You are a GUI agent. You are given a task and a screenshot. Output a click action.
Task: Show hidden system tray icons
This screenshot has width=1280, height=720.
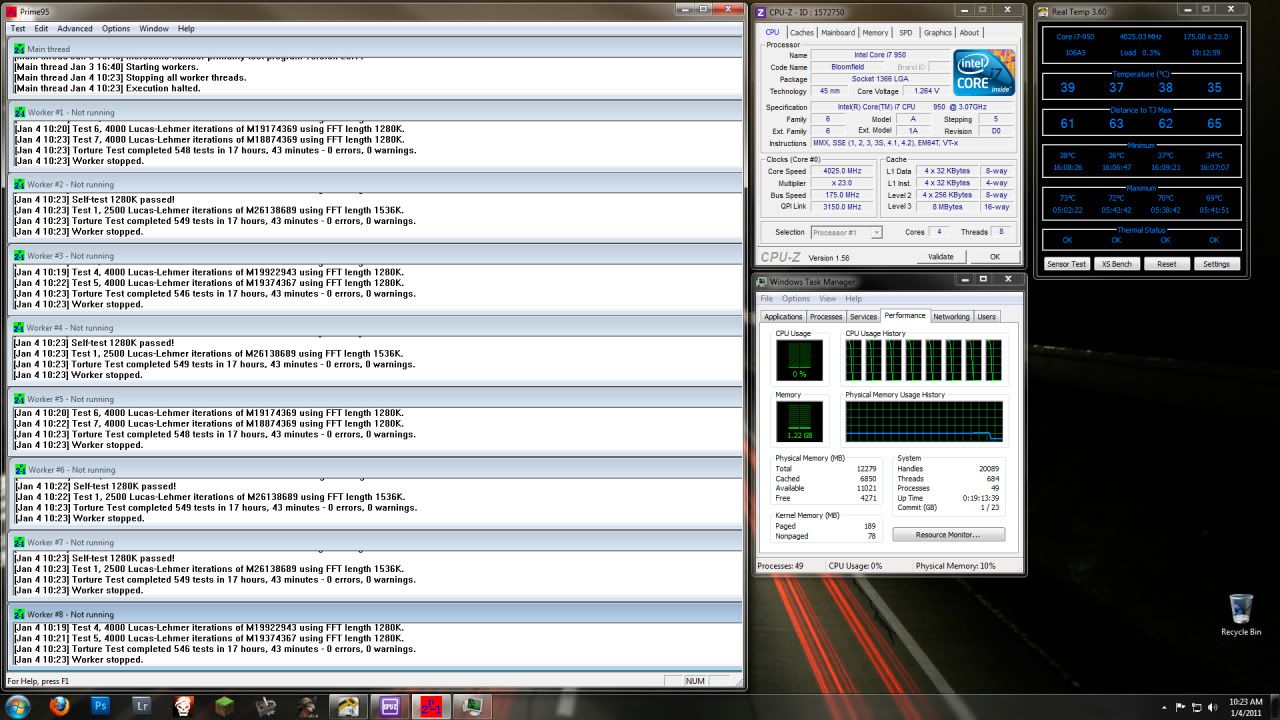pos(1164,707)
